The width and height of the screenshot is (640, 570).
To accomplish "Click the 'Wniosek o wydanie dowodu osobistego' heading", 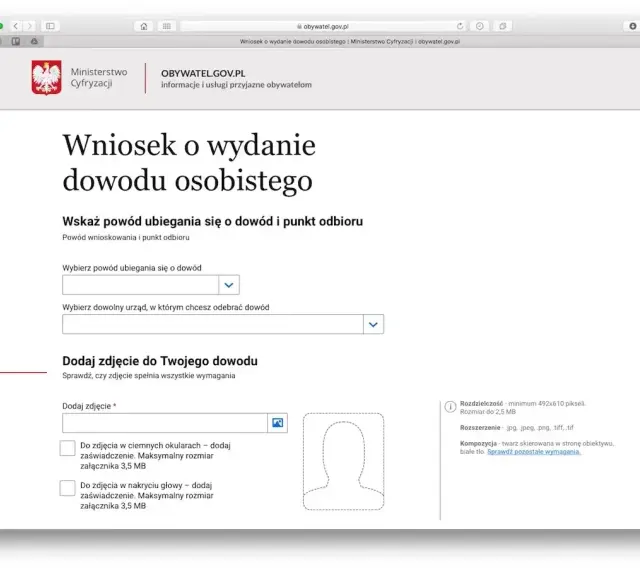I will click(189, 163).
